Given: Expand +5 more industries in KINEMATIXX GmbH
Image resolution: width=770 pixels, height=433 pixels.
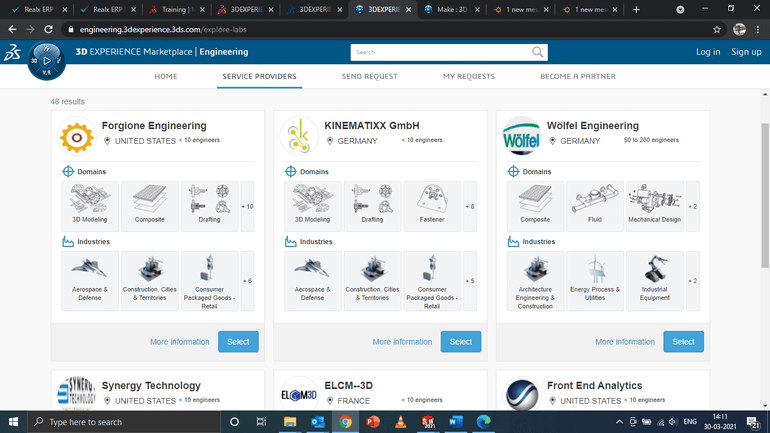Looking at the screenshot, I should [470, 281].
